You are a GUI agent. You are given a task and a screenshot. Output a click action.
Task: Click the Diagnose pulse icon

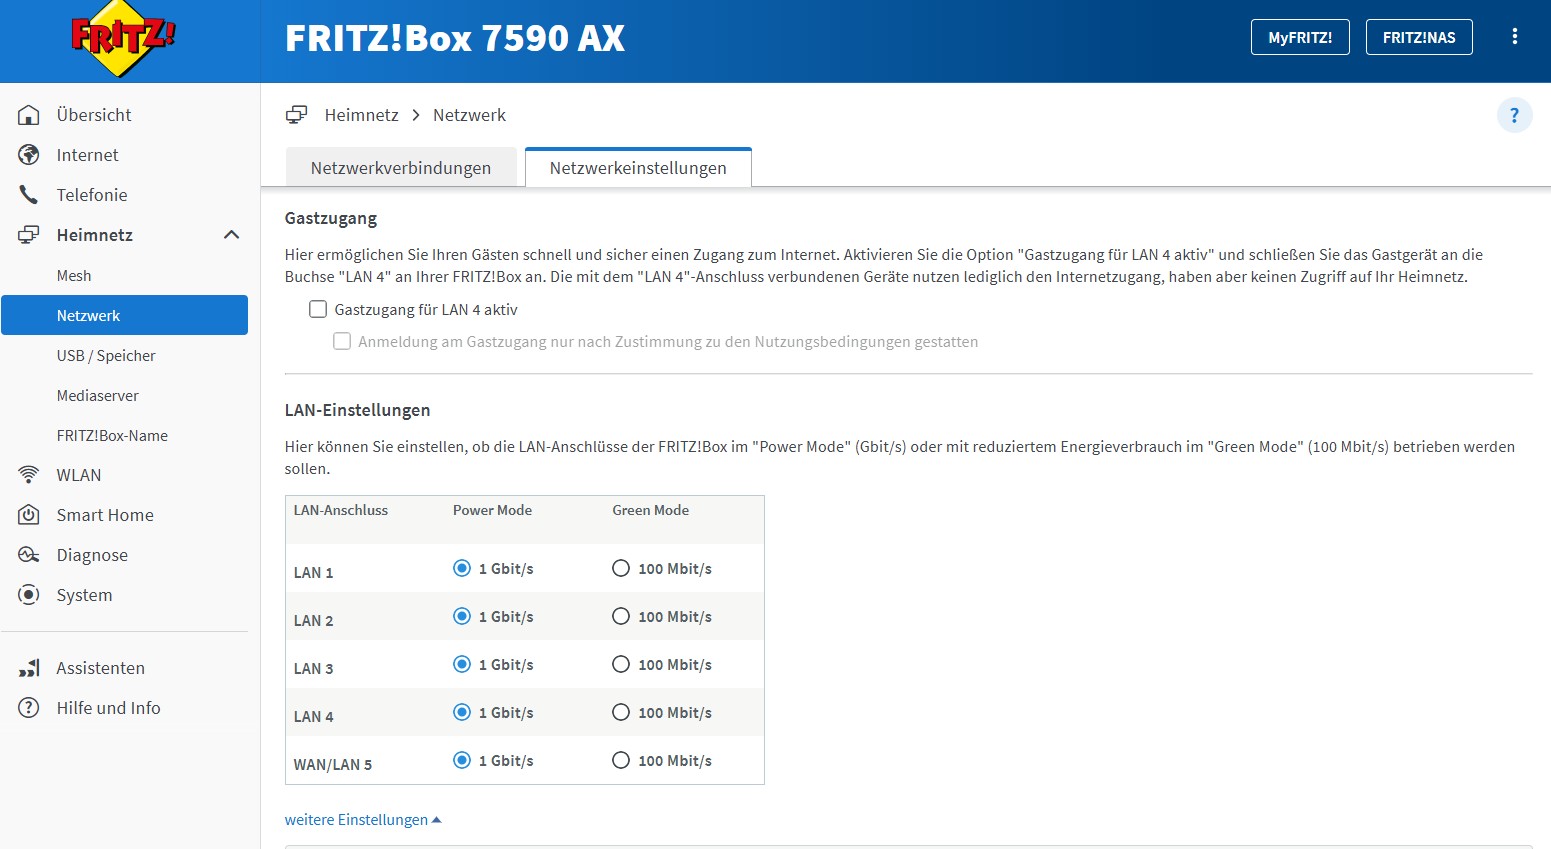click(x=29, y=555)
